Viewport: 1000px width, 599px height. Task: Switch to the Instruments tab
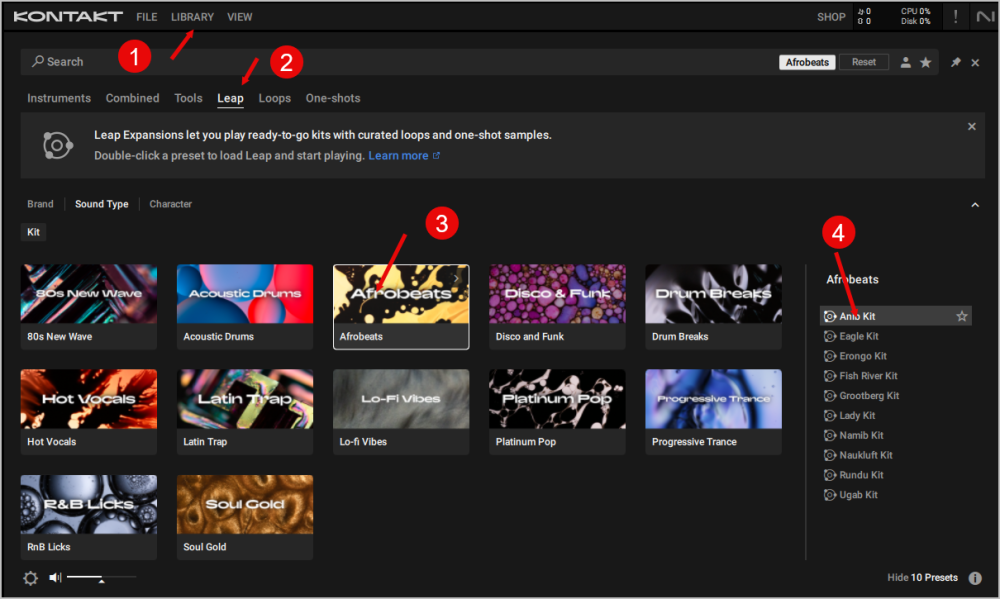59,98
